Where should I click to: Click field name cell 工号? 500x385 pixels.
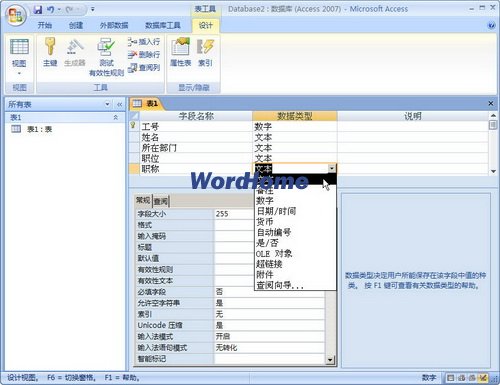click(196, 127)
